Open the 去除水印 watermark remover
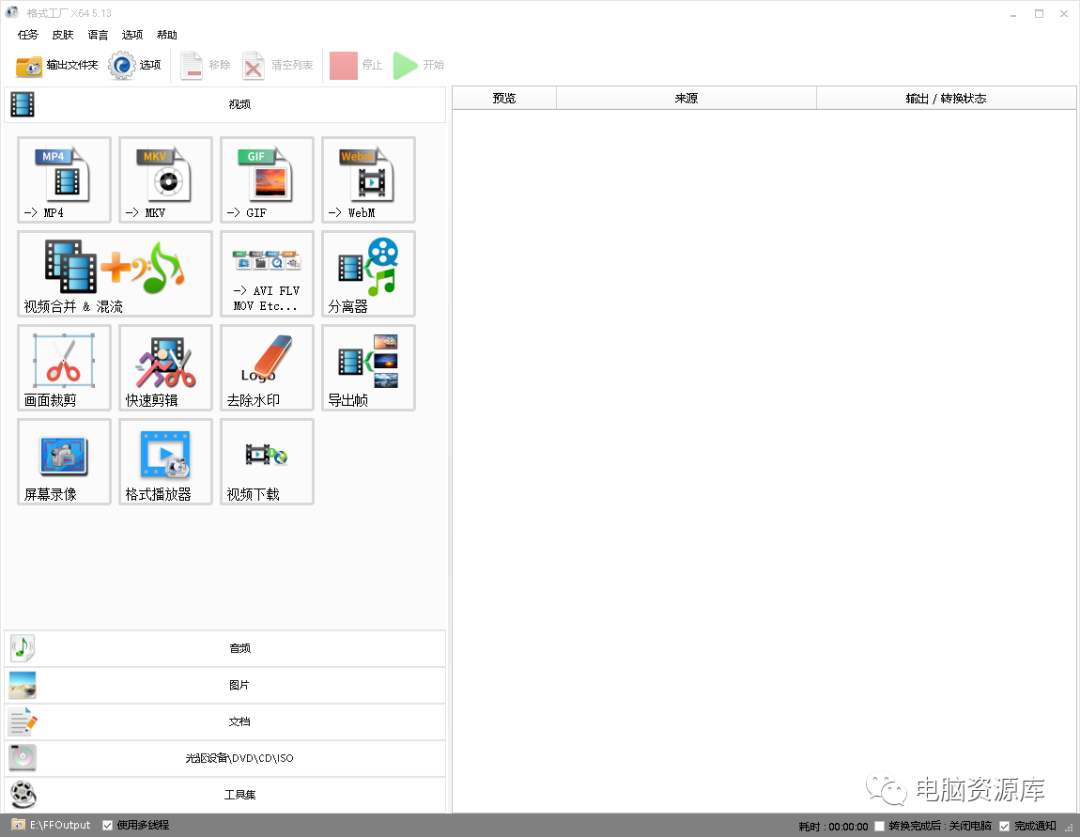Viewport: 1080px width, 837px height. pyautogui.click(x=267, y=368)
